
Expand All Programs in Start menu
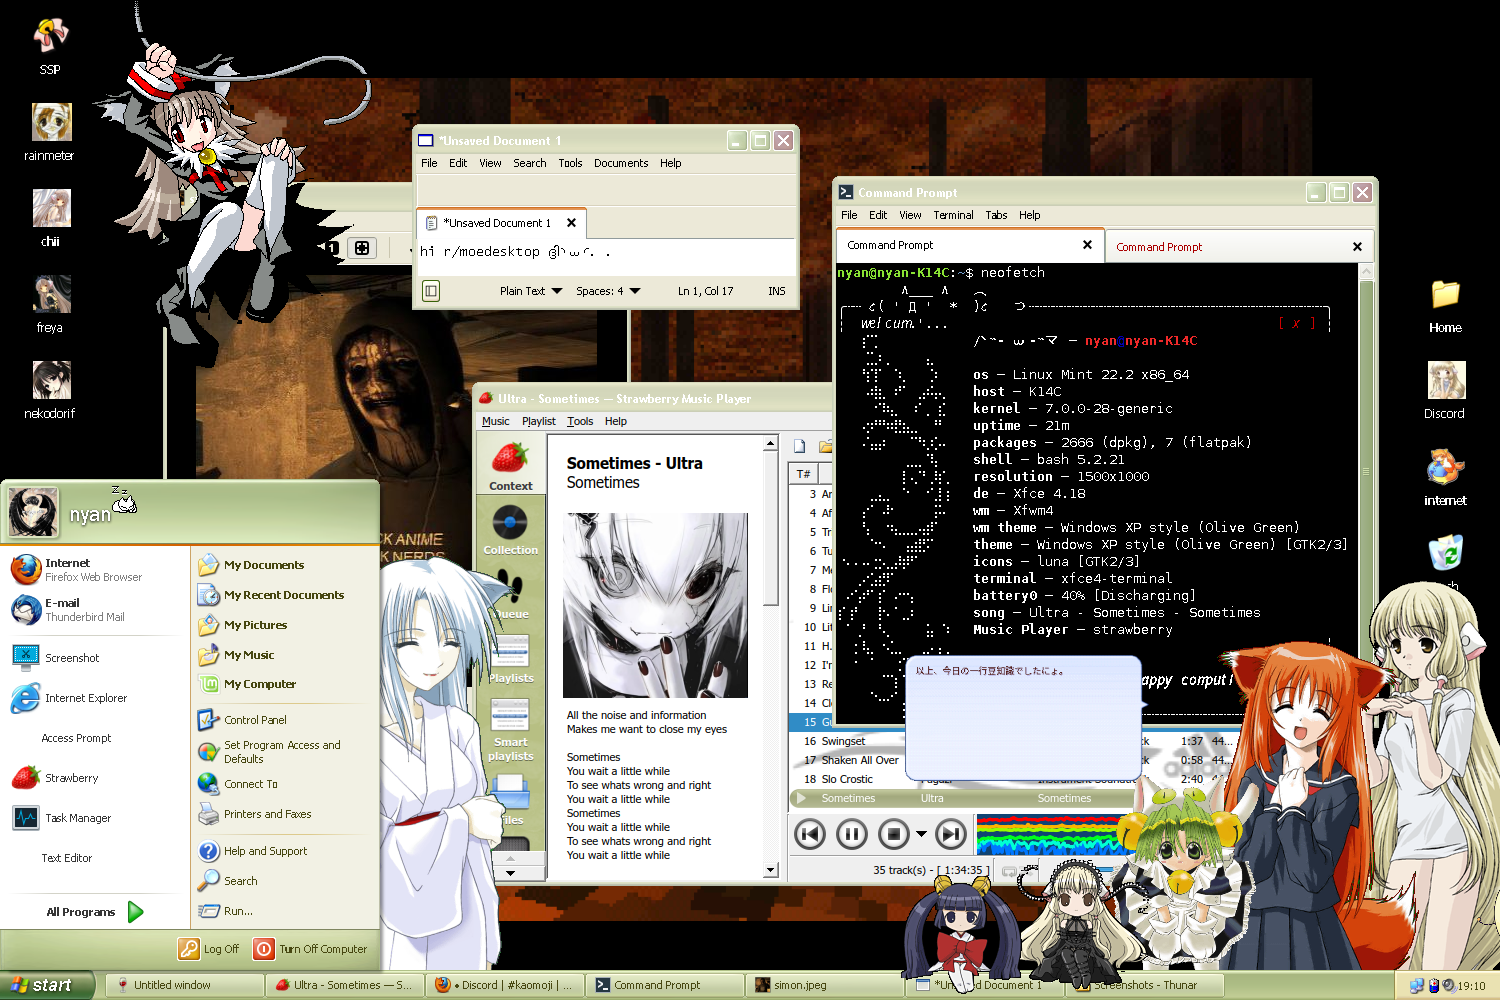[95, 912]
